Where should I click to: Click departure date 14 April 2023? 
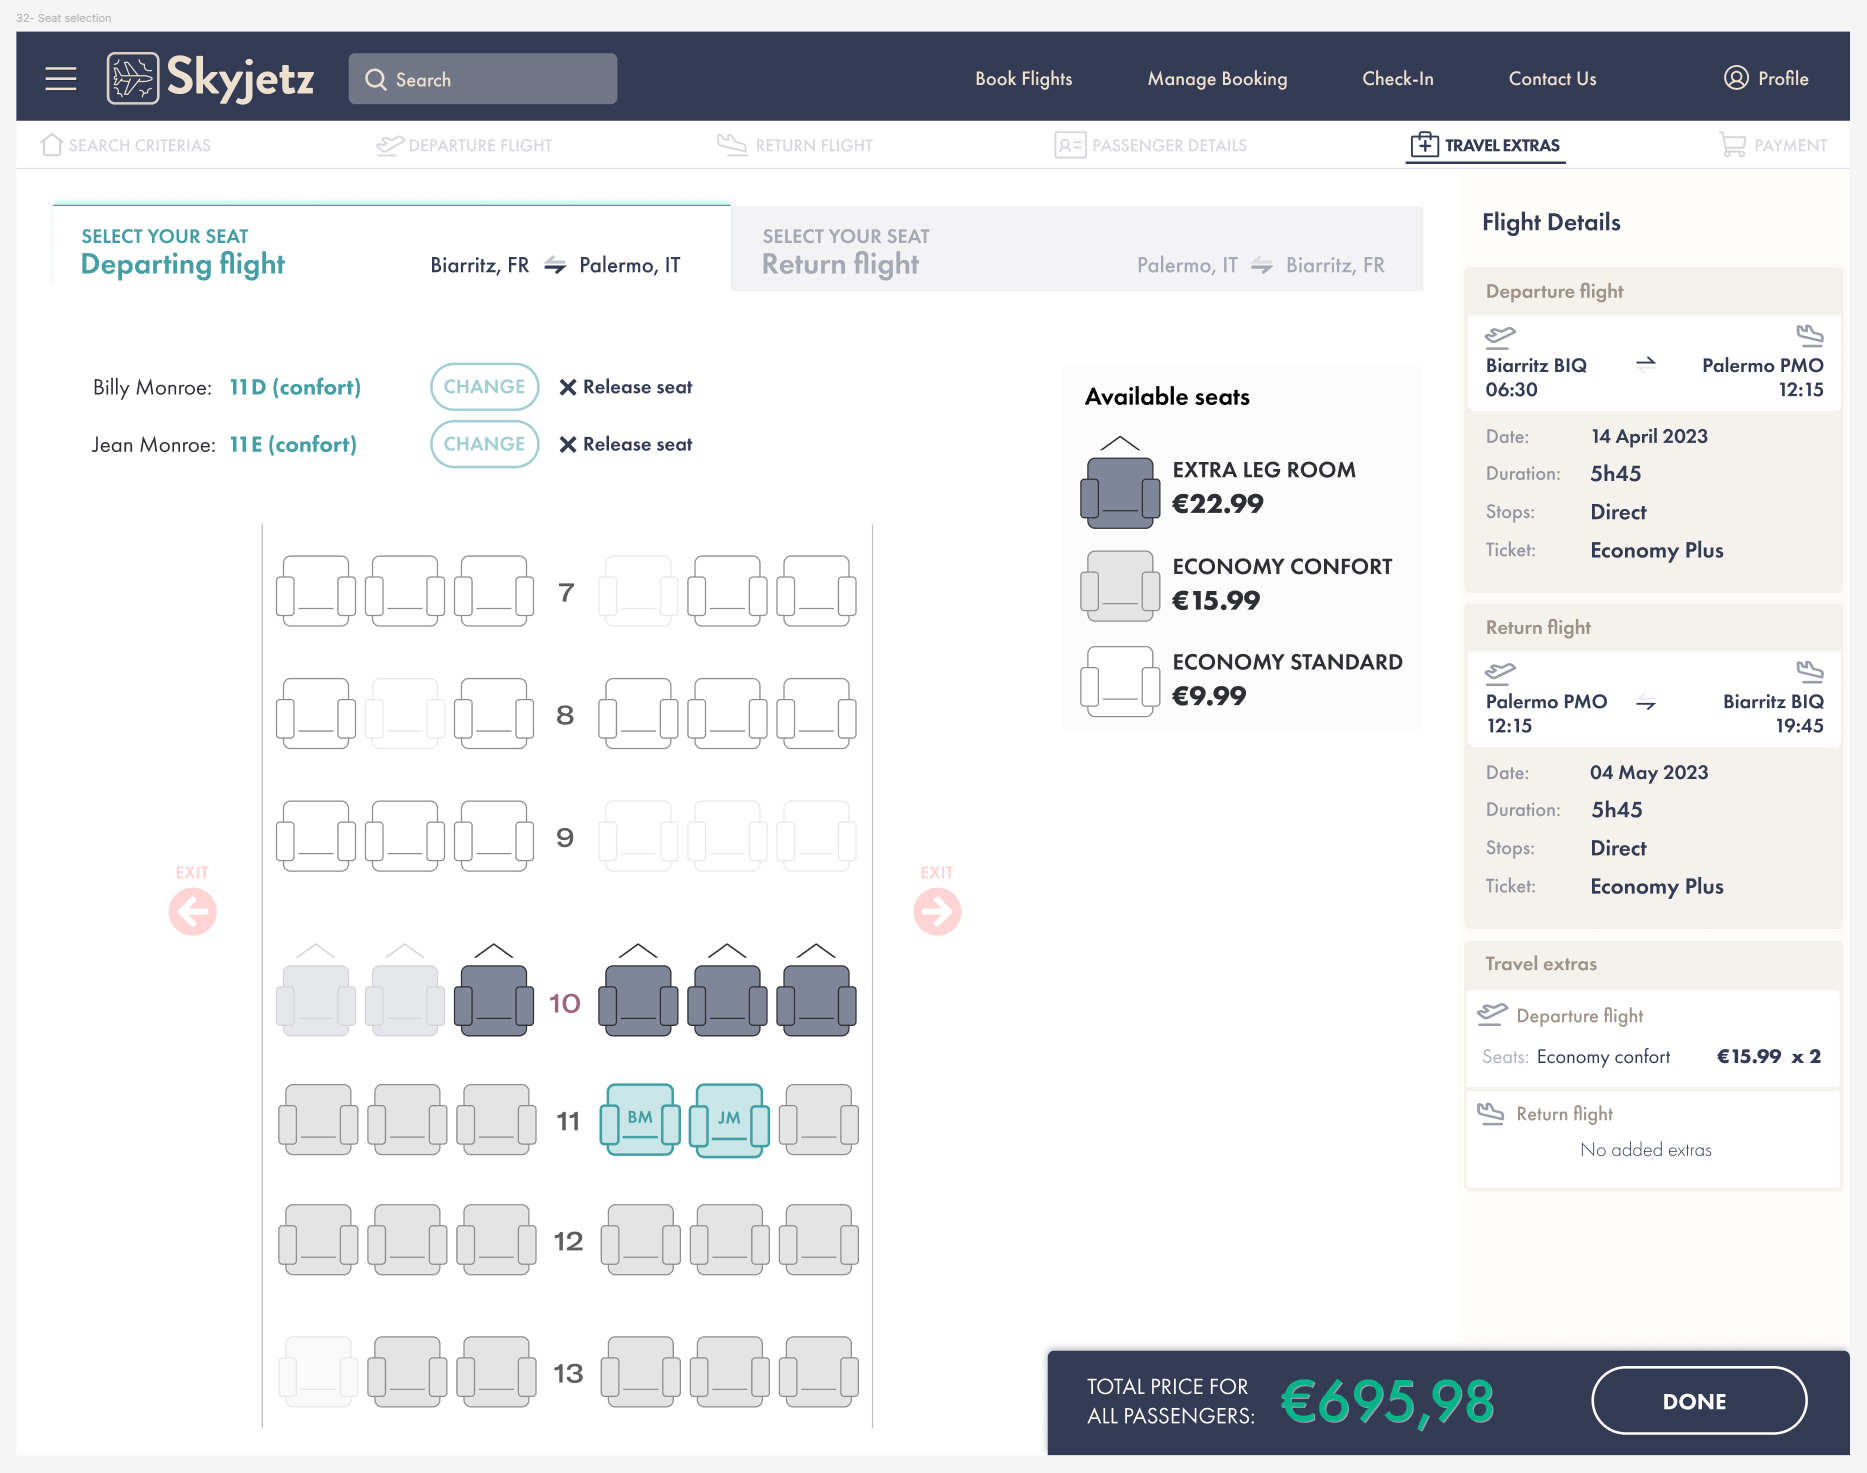[1649, 436]
